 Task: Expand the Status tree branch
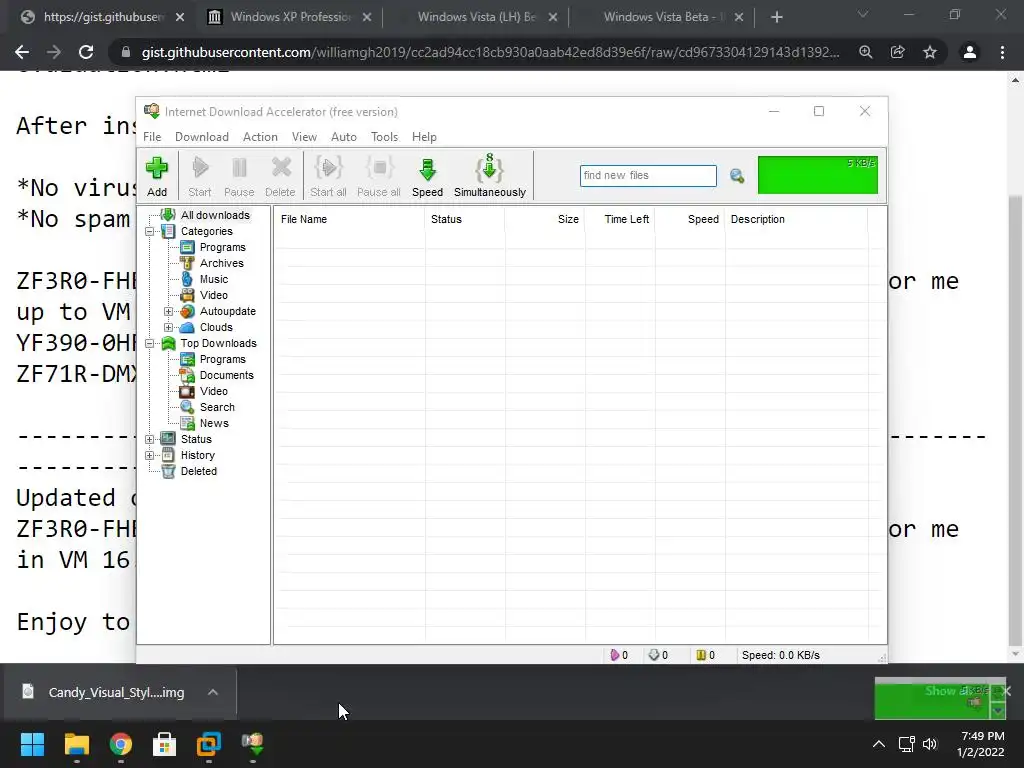coord(150,439)
